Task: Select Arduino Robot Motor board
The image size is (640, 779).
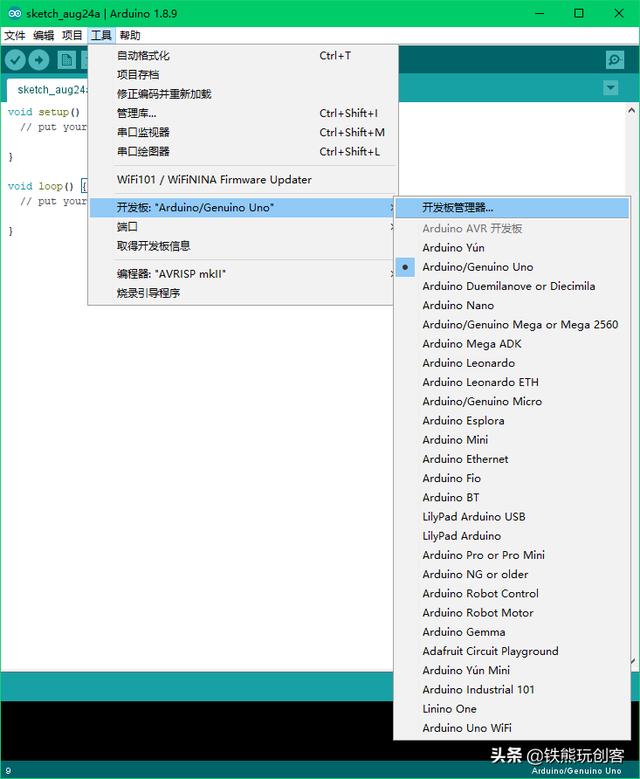Action: (512, 613)
